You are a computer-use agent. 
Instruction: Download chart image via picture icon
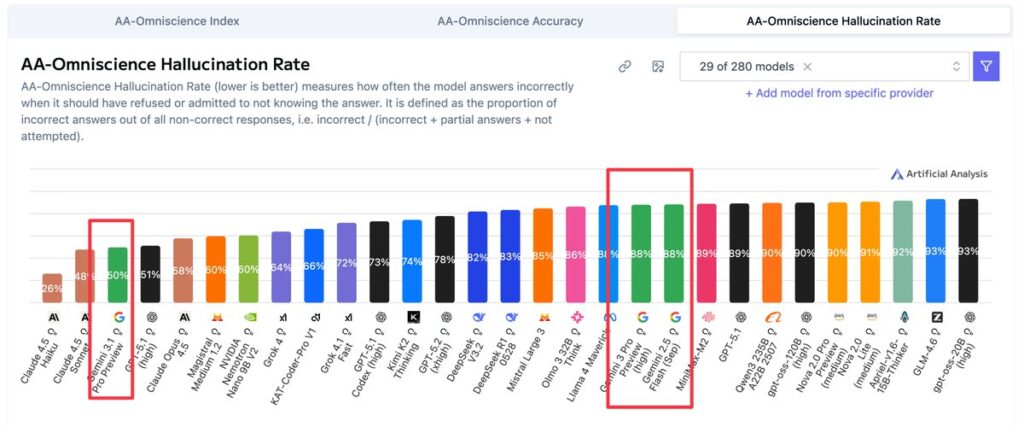(x=657, y=67)
